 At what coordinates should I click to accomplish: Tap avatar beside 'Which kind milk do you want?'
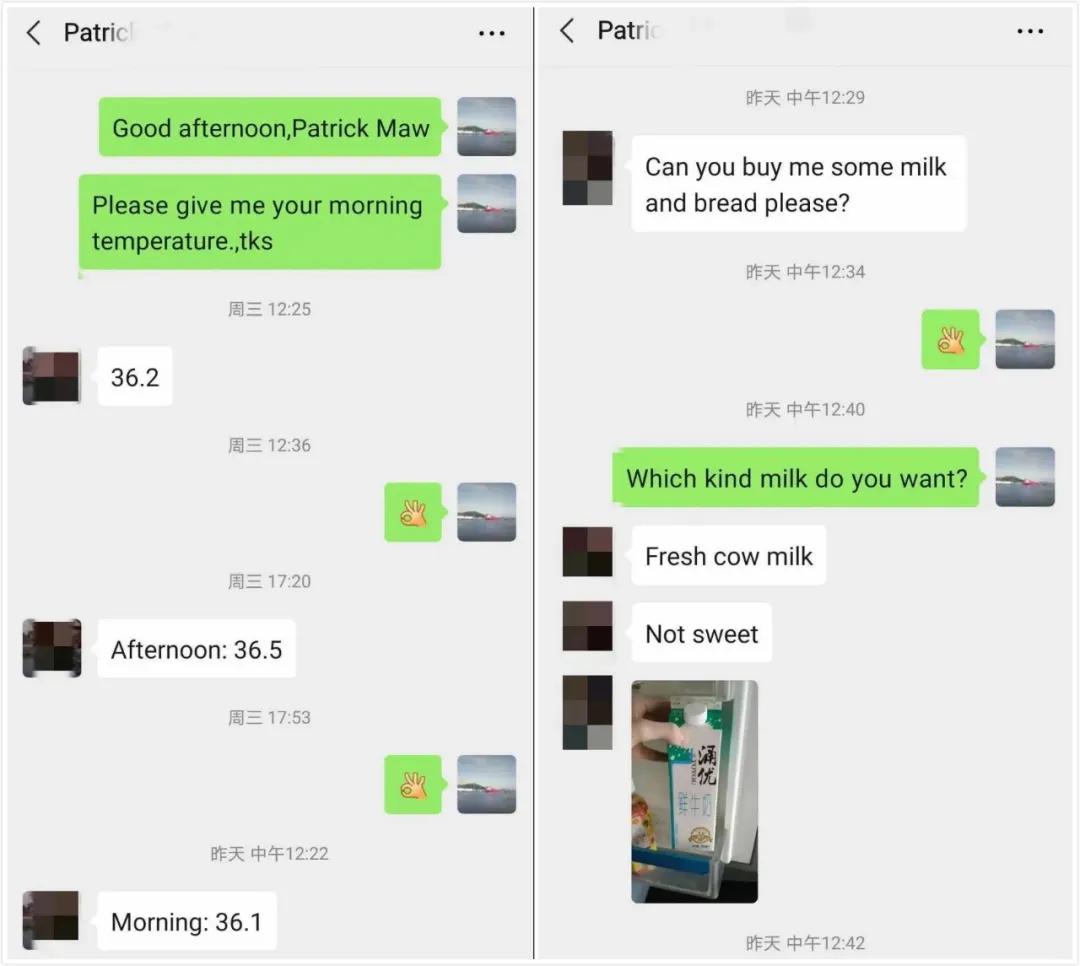click(x=1025, y=477)
